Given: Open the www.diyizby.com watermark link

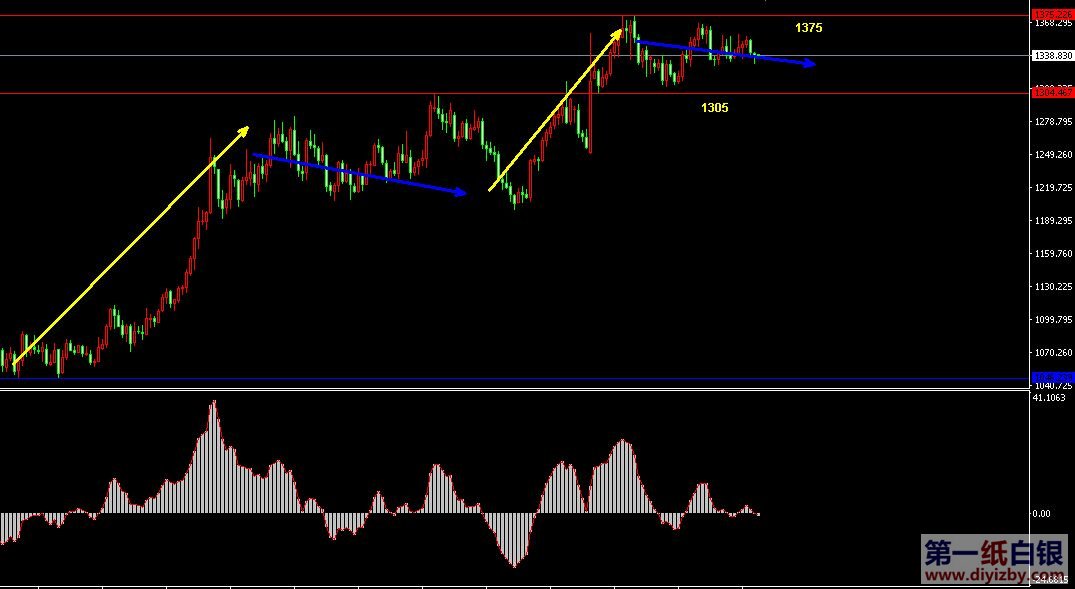Looking at the screenshot, I should (x=994, y=577).
